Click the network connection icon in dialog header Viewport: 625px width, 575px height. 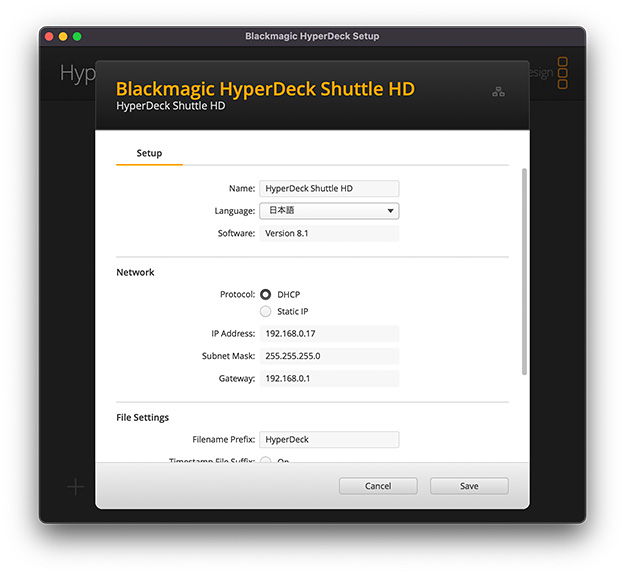tap(498, 92)
